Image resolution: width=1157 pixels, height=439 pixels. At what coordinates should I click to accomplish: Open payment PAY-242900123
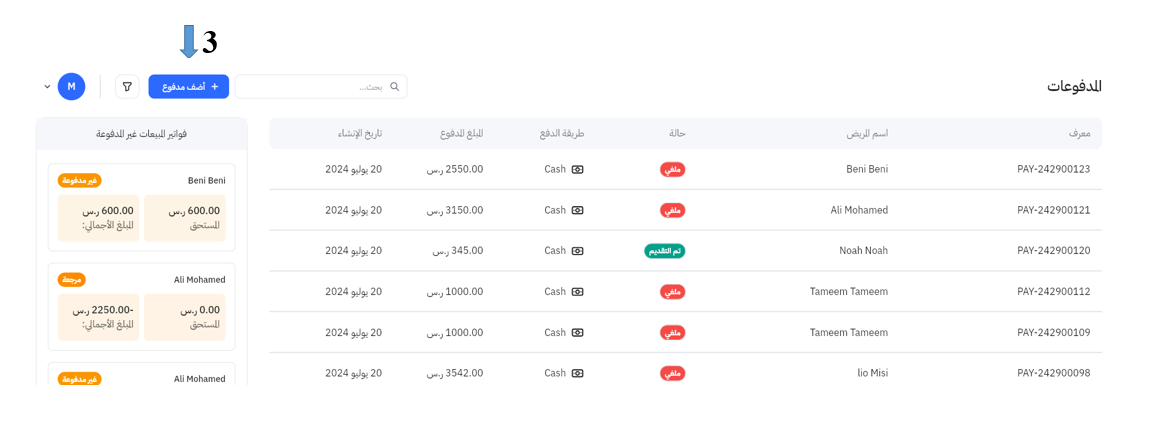pos(1053,170)
